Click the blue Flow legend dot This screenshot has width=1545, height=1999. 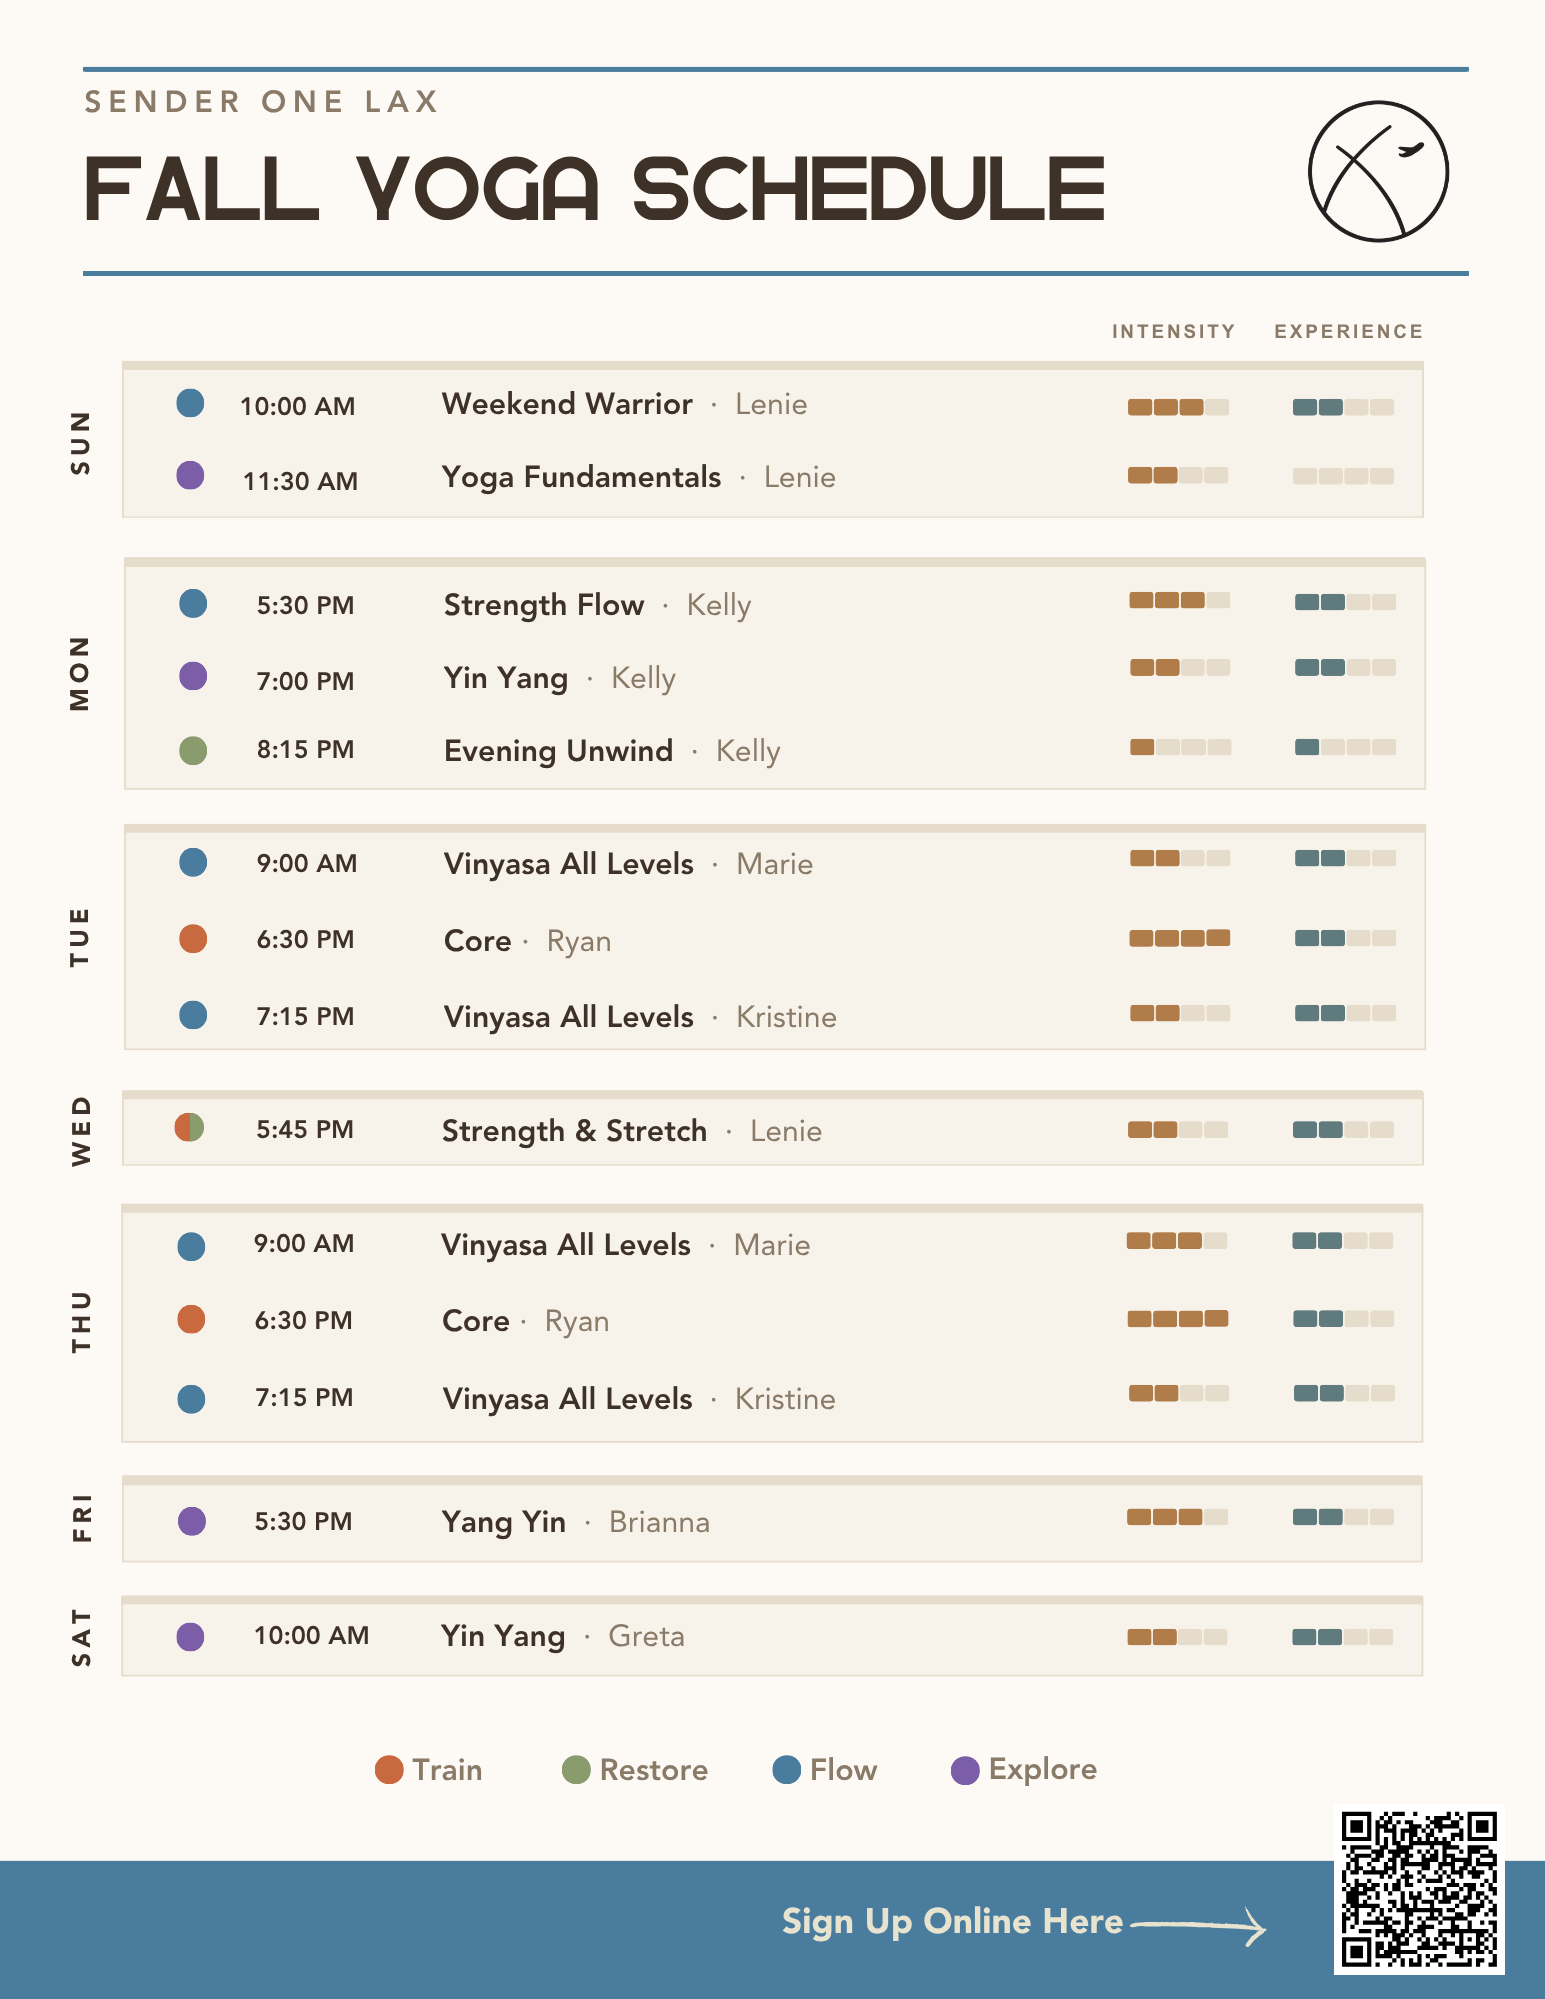click(787, 1770)
